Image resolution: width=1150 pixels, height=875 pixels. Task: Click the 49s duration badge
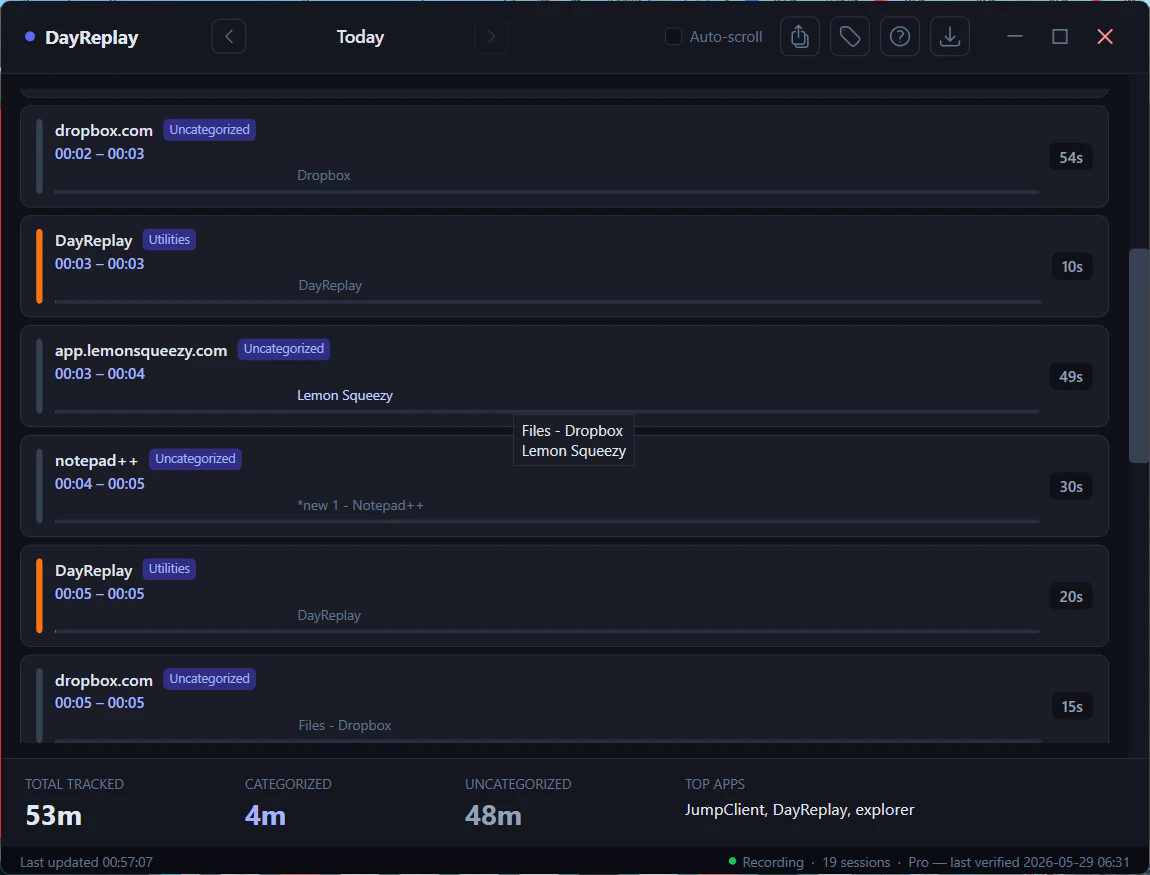coord(1071,377)
